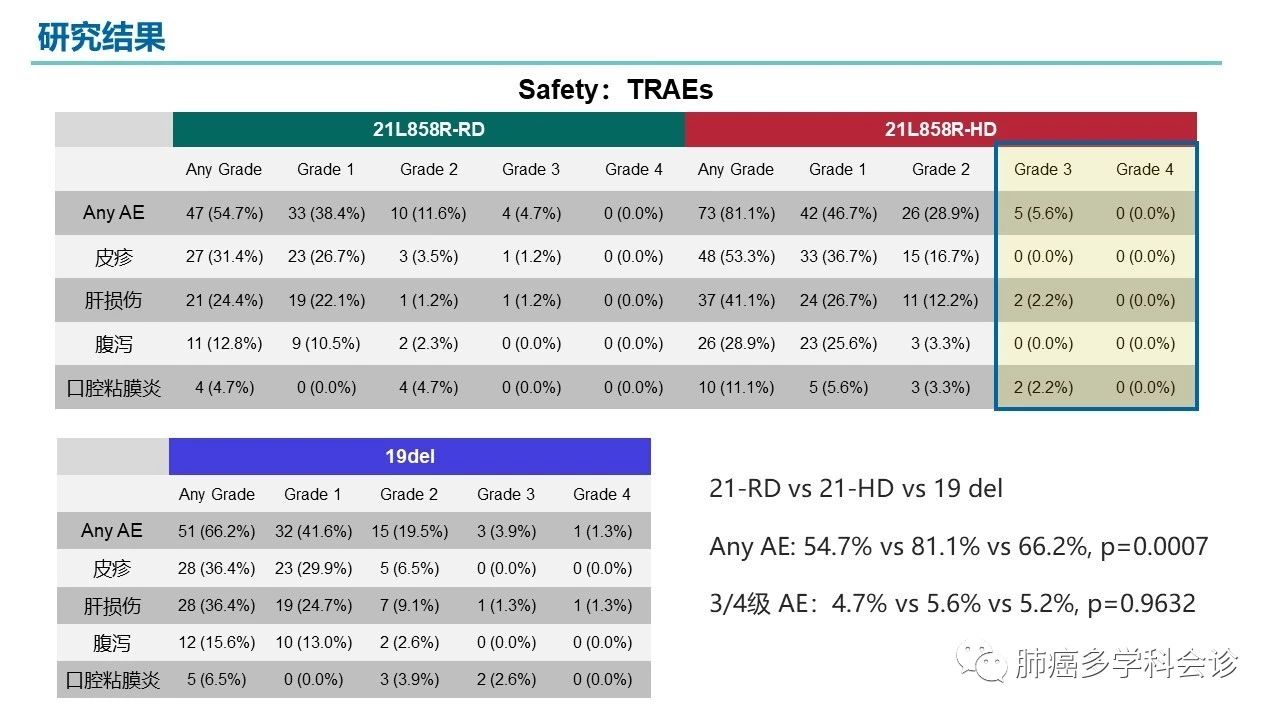Click the 肺癌多学科会诊 watermark text

tap(1127, 662)
